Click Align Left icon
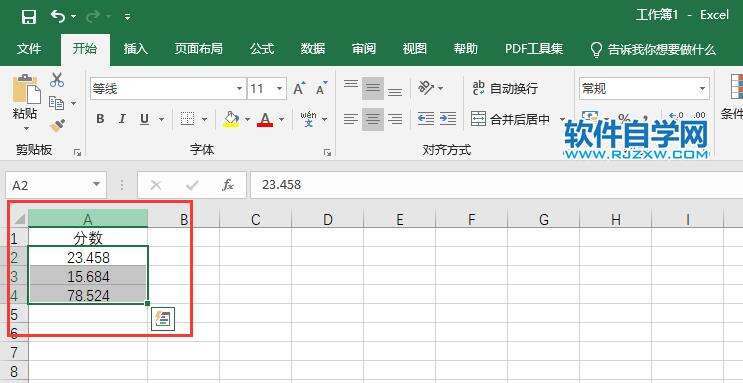This screenshot has height=383, width=743. [x=351, y=119]
